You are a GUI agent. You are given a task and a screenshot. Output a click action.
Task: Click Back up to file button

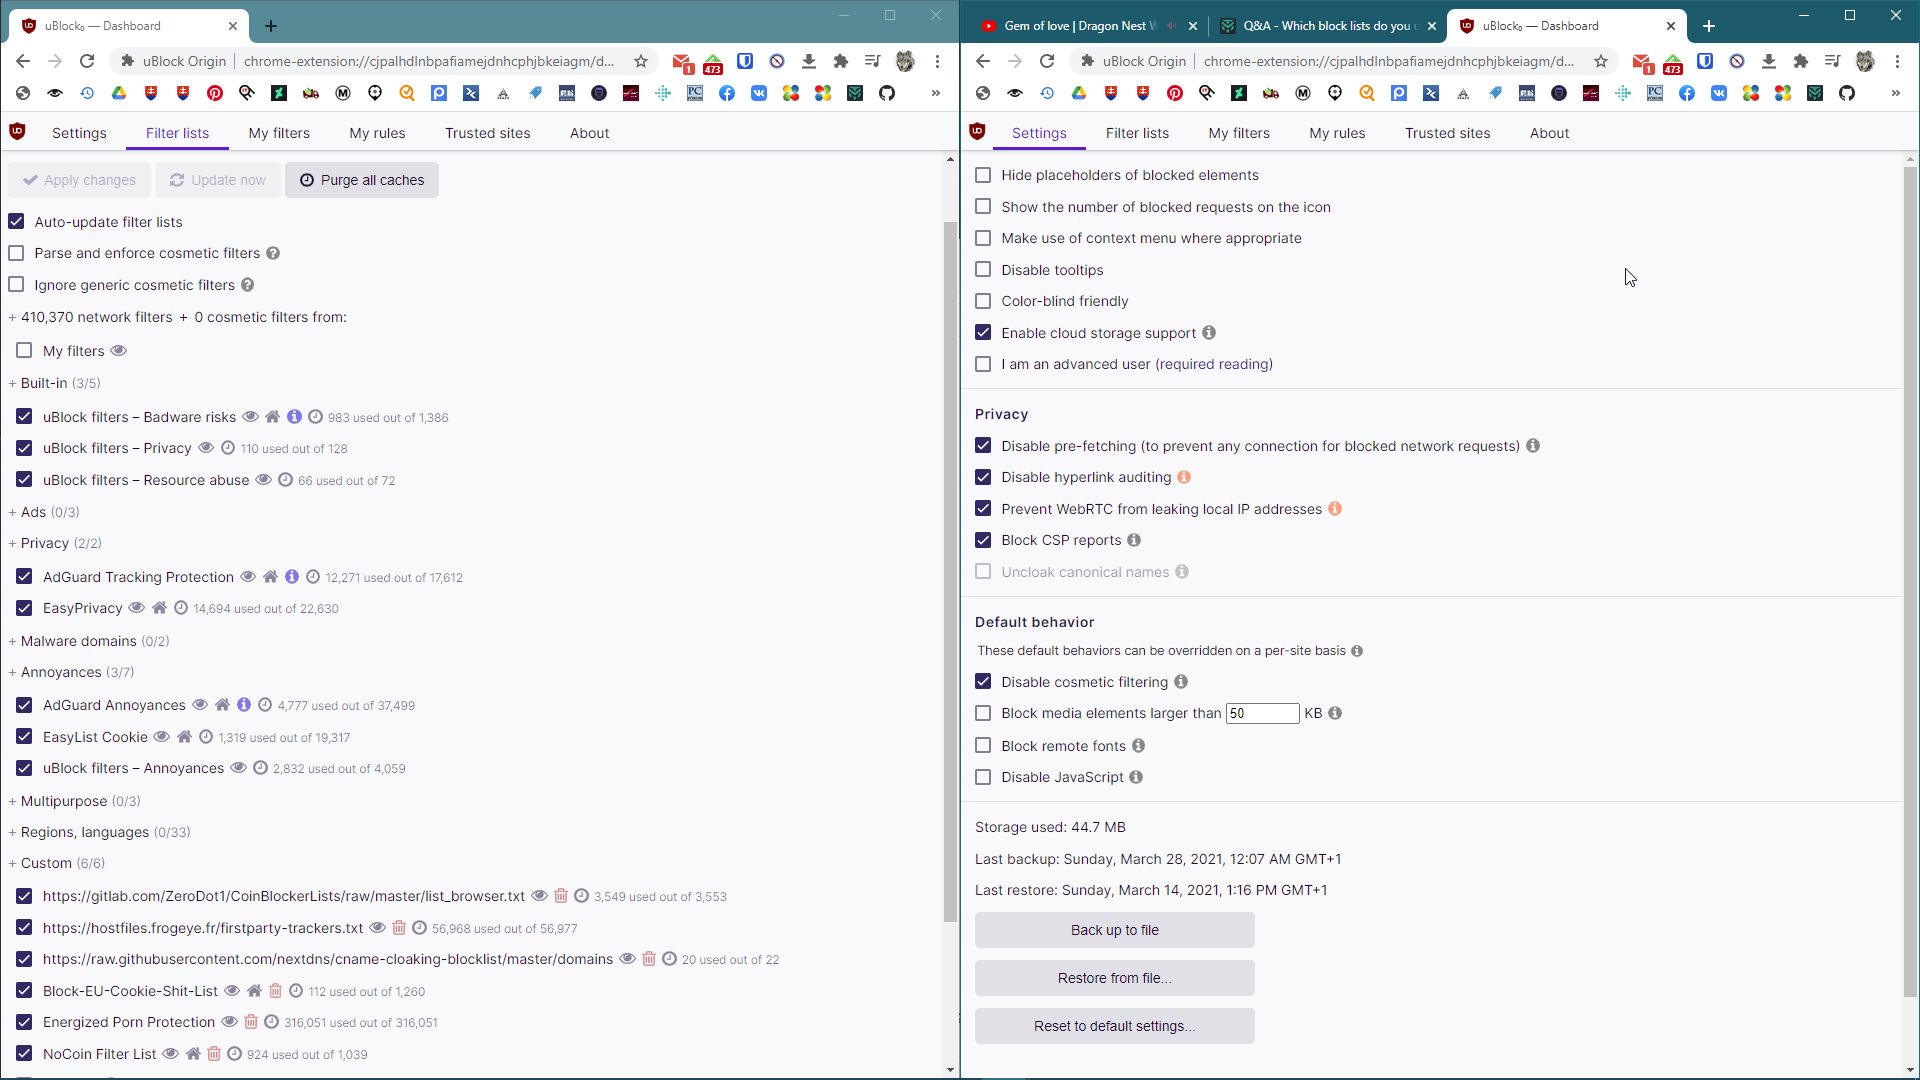tap(1114, 930)
